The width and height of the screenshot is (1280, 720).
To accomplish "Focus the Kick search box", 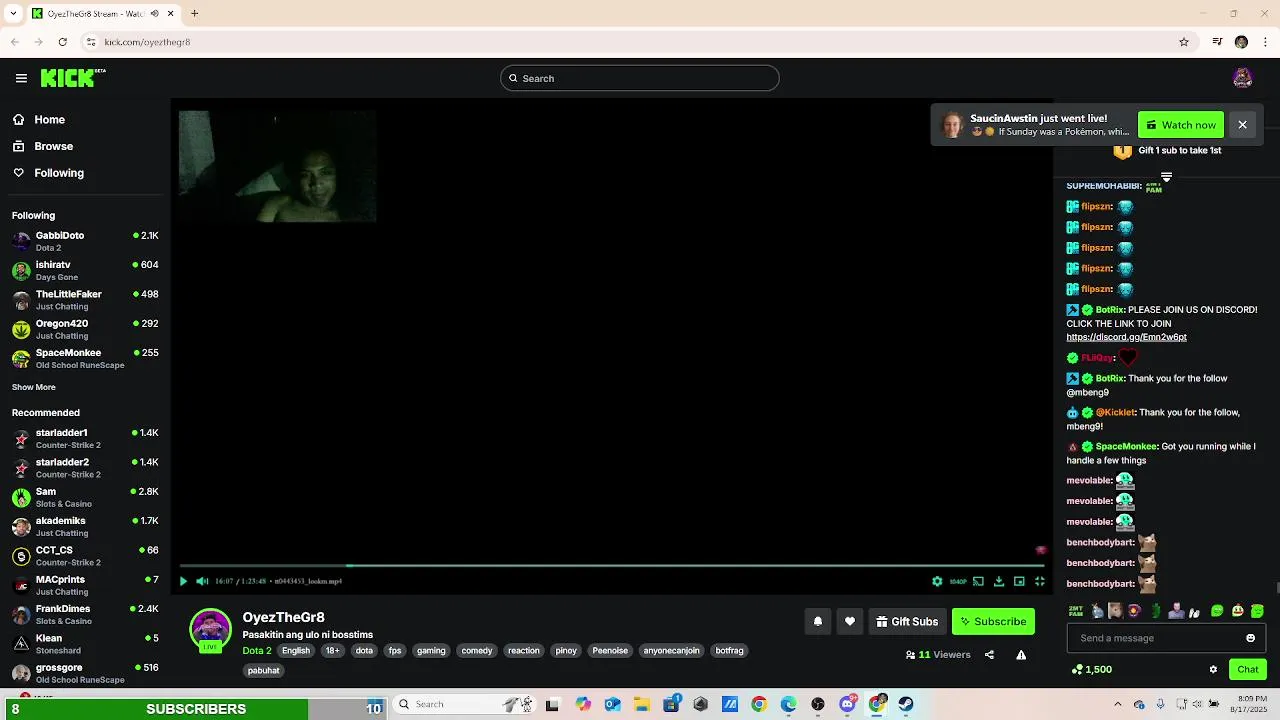I will tap(640, 78).
